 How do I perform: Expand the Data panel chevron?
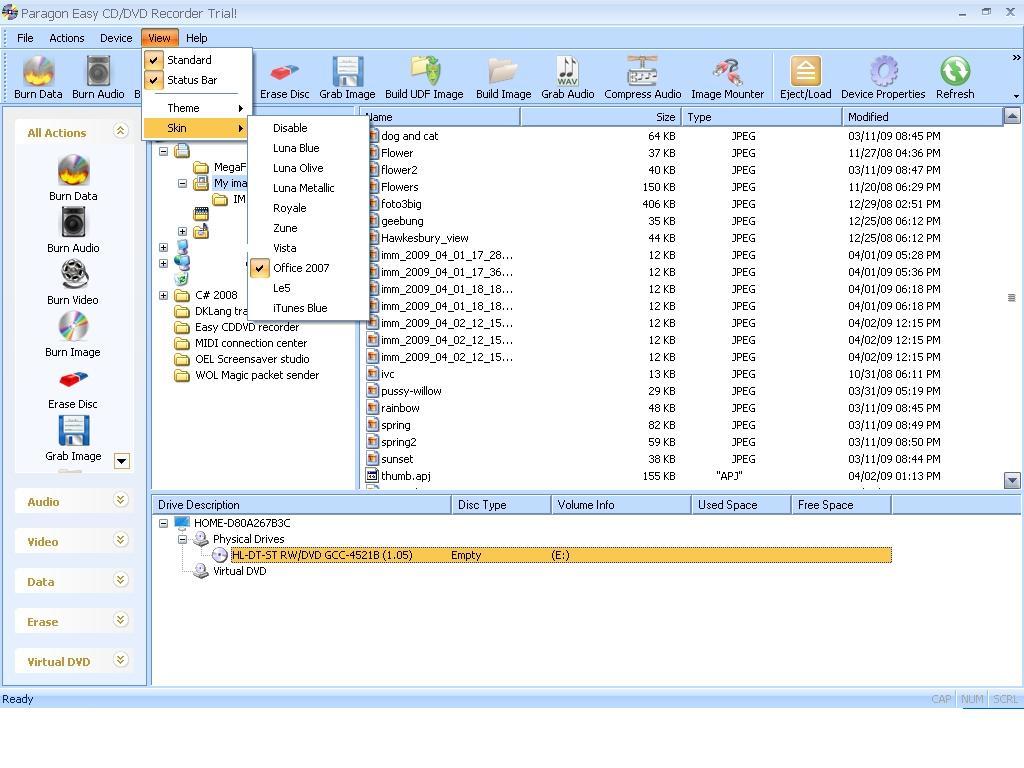(120, 580)
